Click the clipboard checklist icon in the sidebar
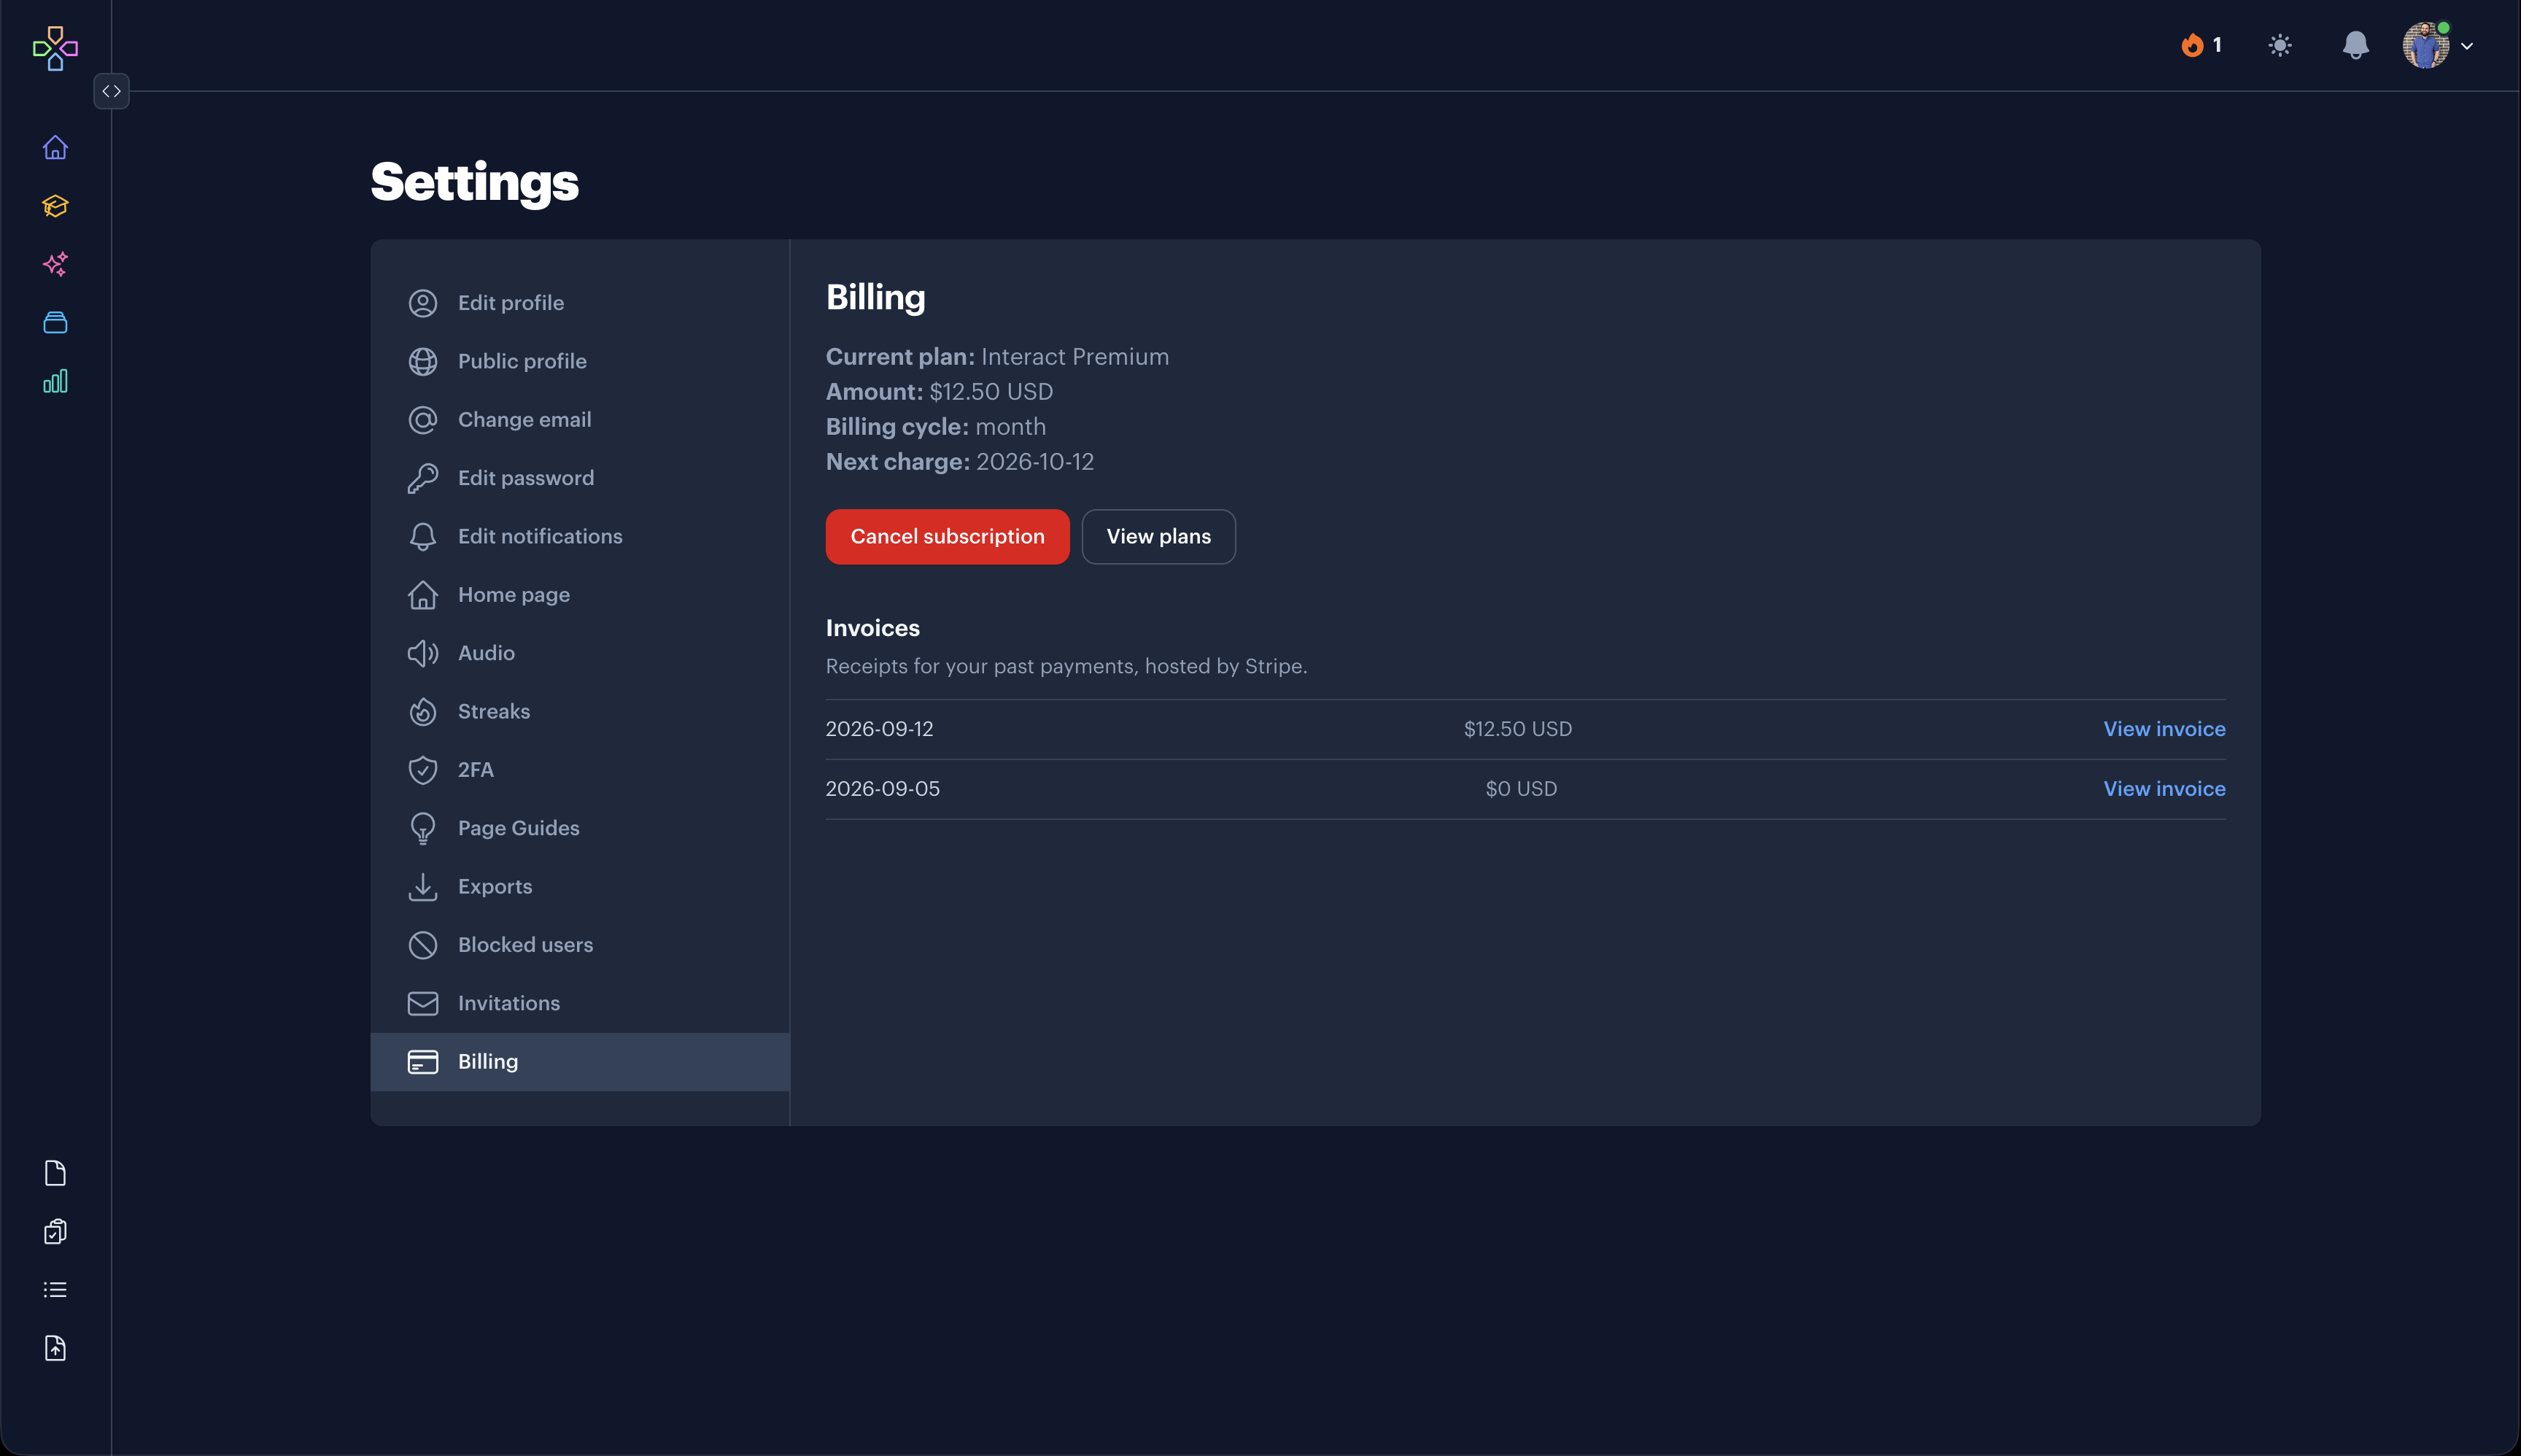Image resolution: width=2521 pixels, height=1456 pixels. click(x=55, y=1231)
